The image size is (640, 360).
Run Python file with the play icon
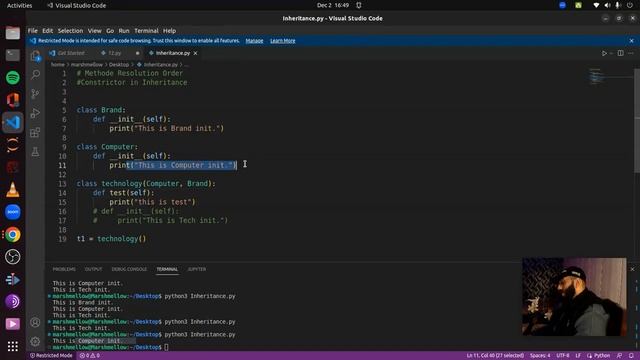(x=604, y=53)
